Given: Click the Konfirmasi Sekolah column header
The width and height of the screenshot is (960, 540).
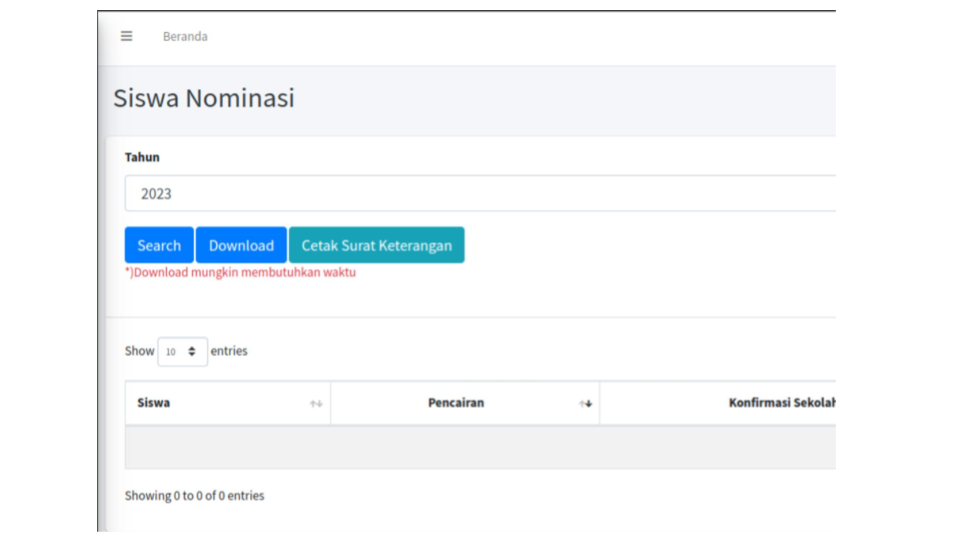Looking at the screenshot, I should [718, 403].
